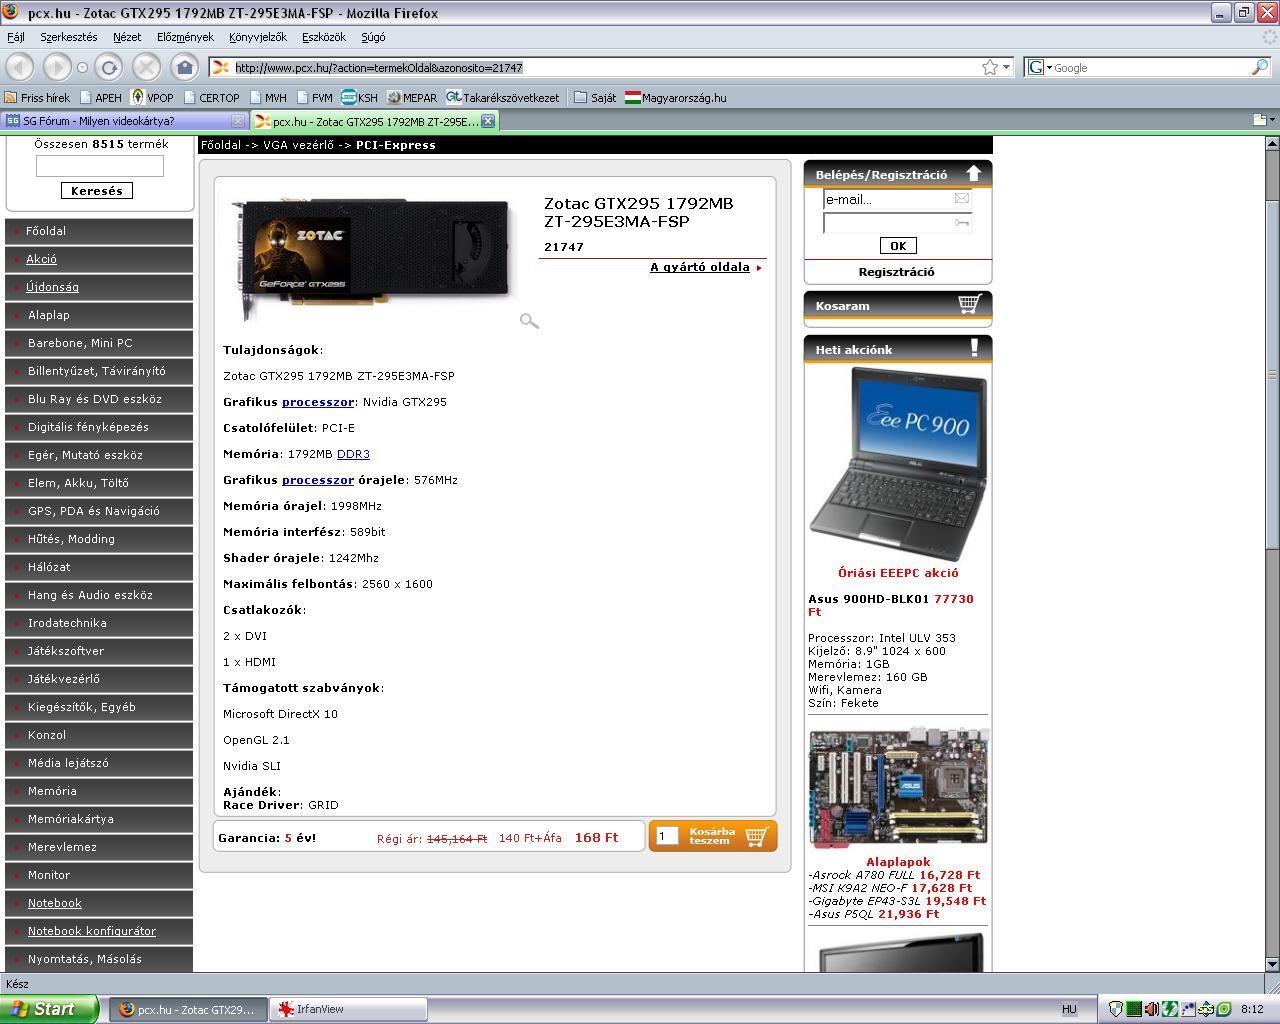Screen dimensions: 1280x1024
Task: Click the Stop loading button
Action: [146, 67]
